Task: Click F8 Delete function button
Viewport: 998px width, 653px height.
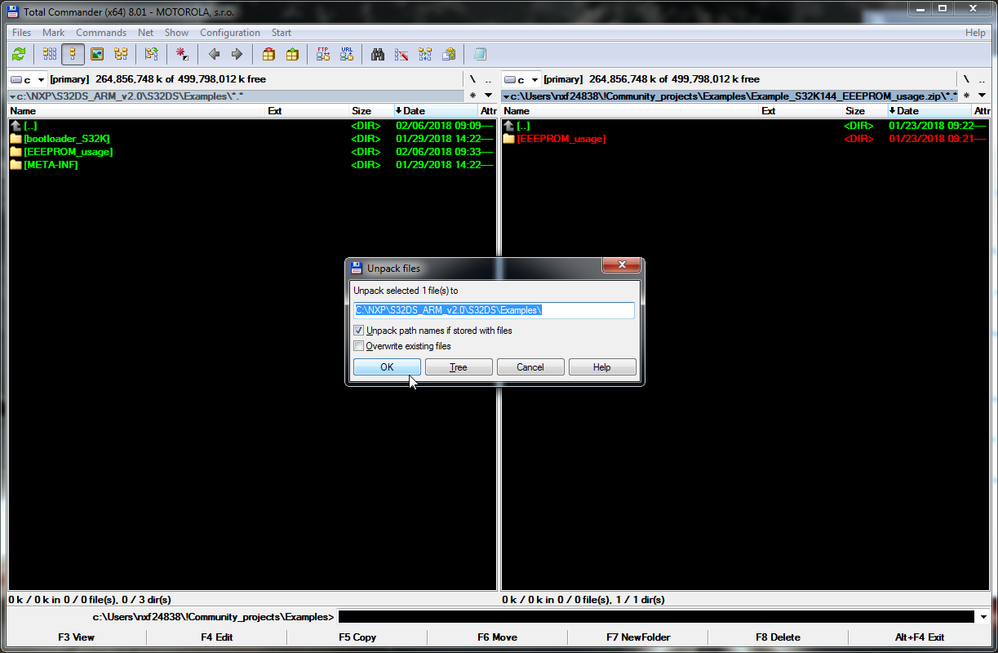Action: [x=778, y=637]
